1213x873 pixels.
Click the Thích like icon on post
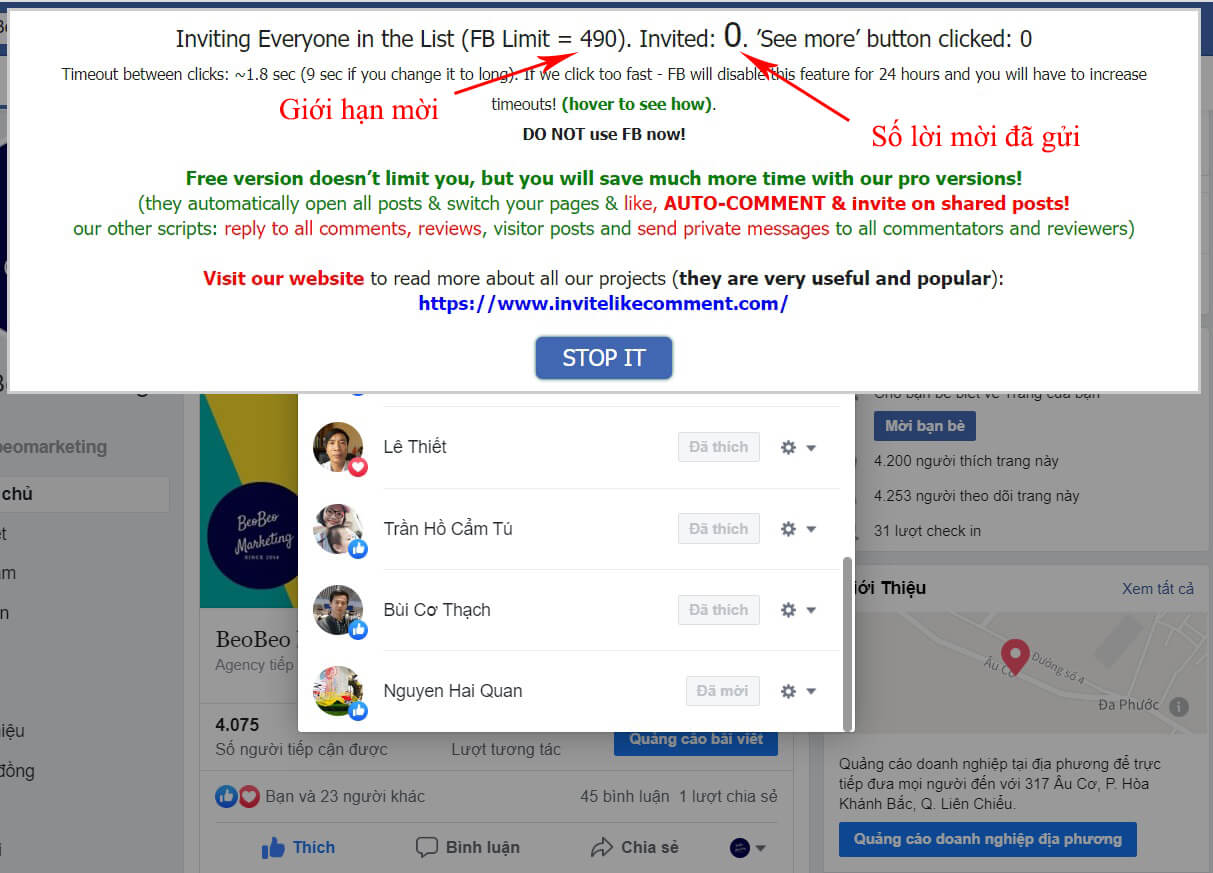pos(273,848)
